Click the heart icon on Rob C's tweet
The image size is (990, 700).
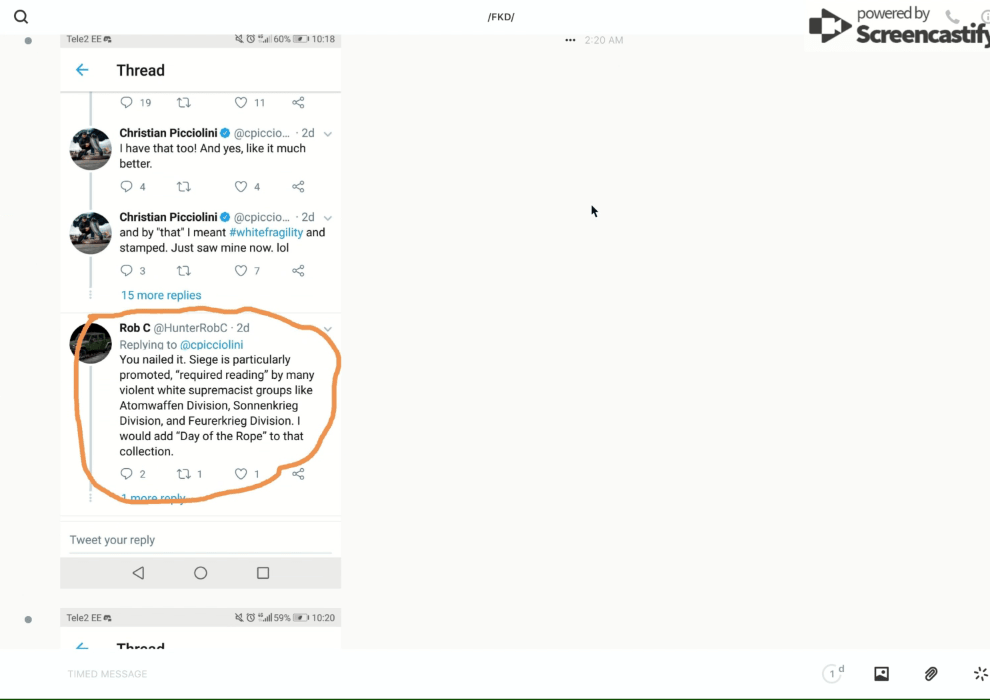(x=240, y=474)
